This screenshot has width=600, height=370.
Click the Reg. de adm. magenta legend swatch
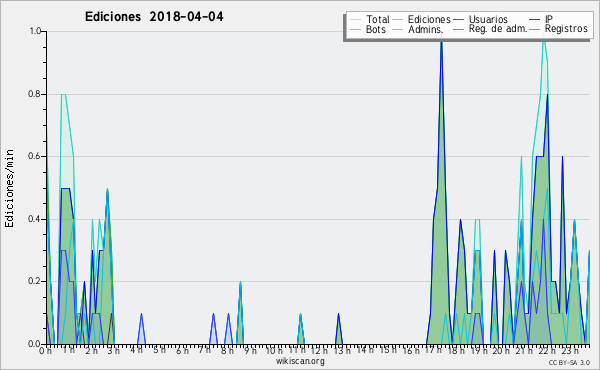click(x=458, y=29)
